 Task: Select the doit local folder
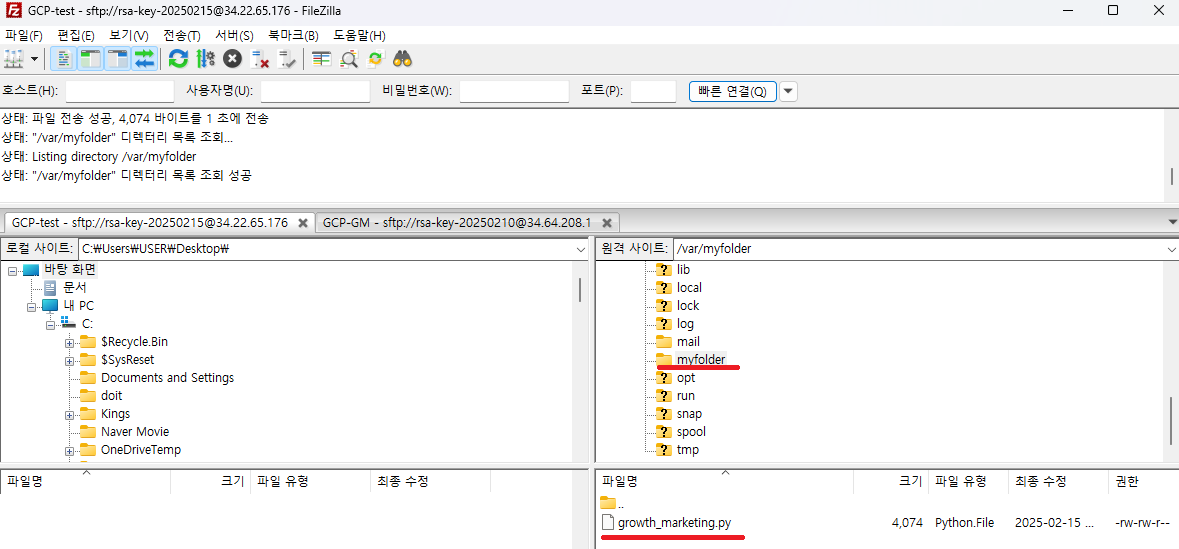click(x=111, y=396)
